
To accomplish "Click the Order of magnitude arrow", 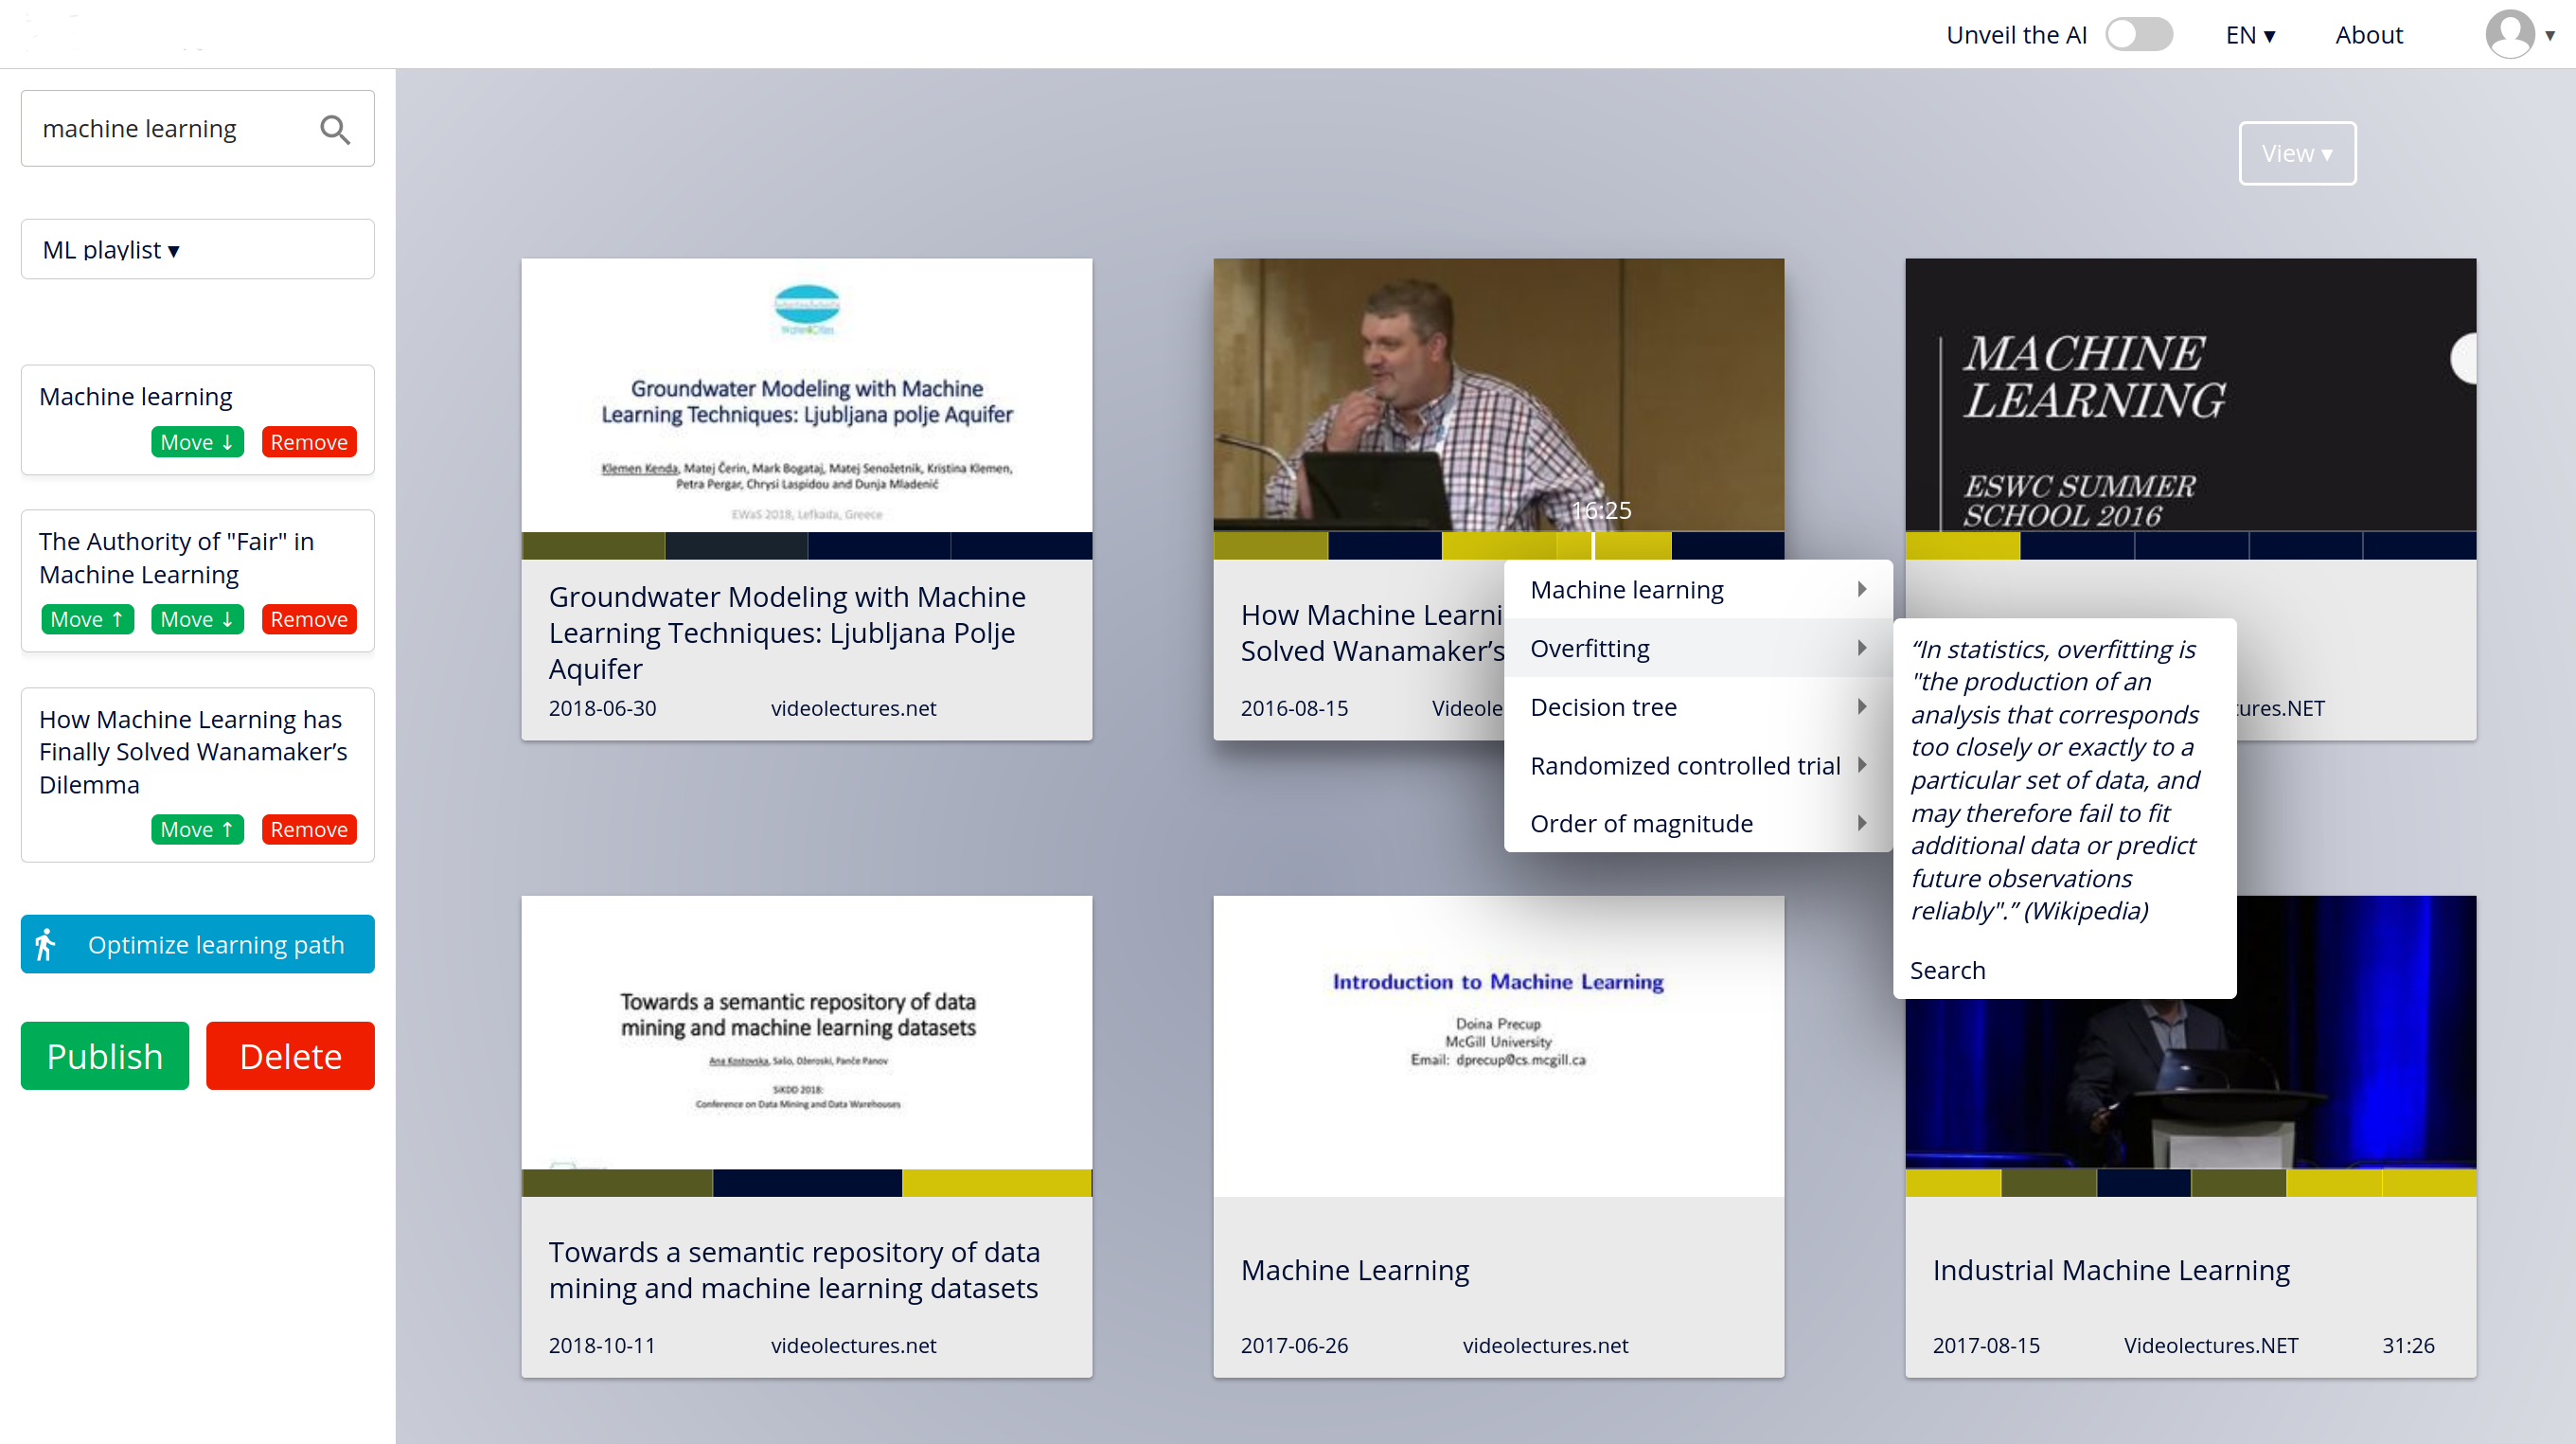I will [1861, 823].
